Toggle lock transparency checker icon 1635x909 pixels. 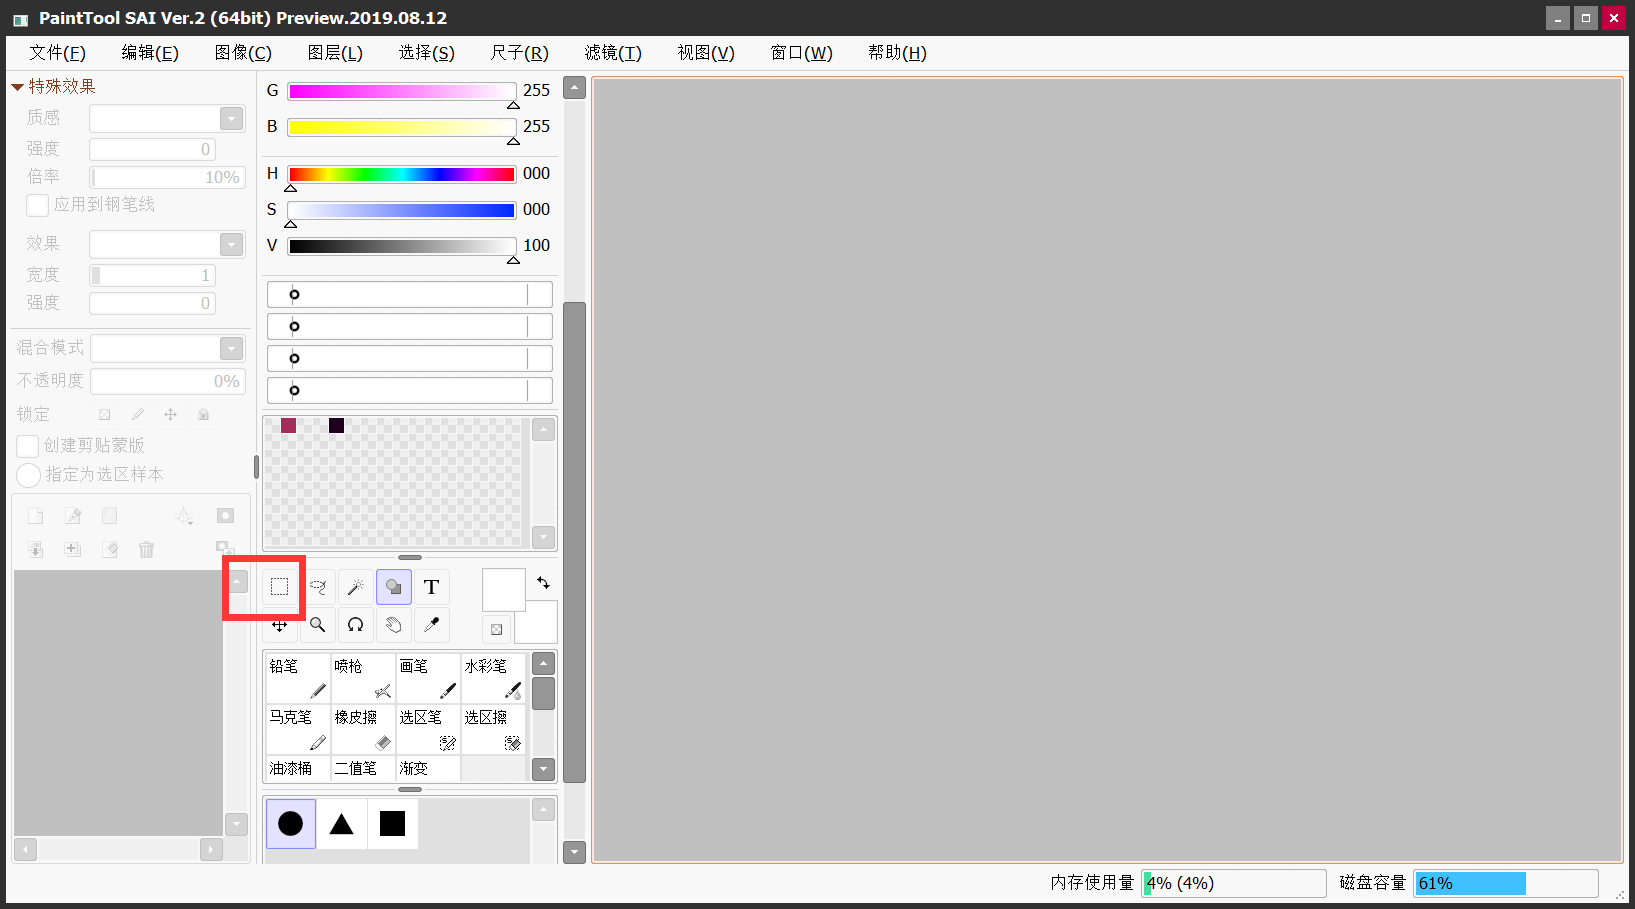coord(104,414)
